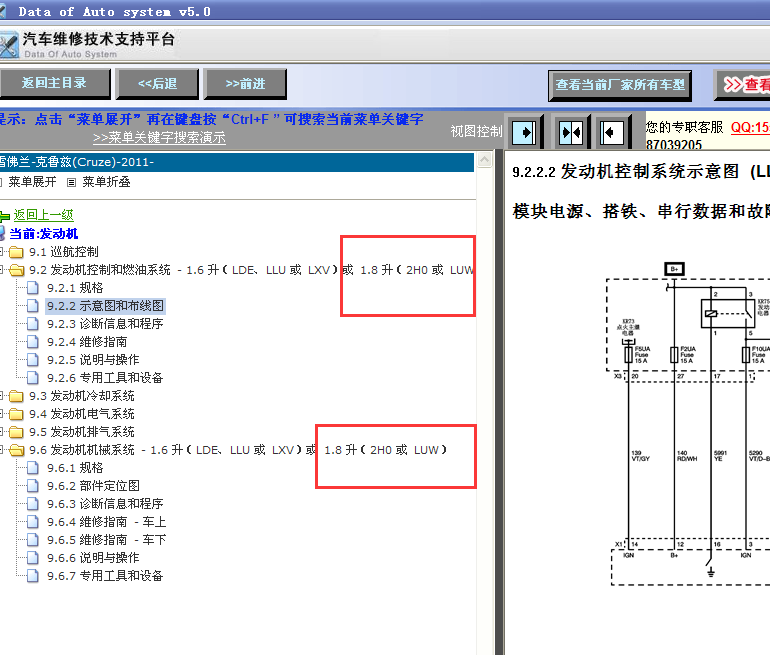Click page icon of 9.2.3 诊断信息和程序
The width and height of the screenshot is (770, 655).
[33, 324]
